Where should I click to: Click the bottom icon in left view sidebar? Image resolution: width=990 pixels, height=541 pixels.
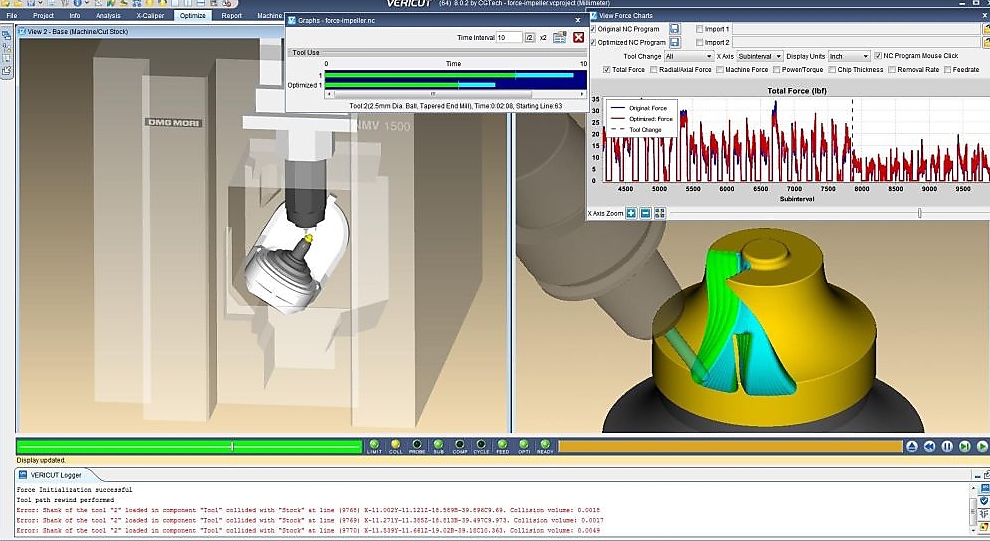6,71
